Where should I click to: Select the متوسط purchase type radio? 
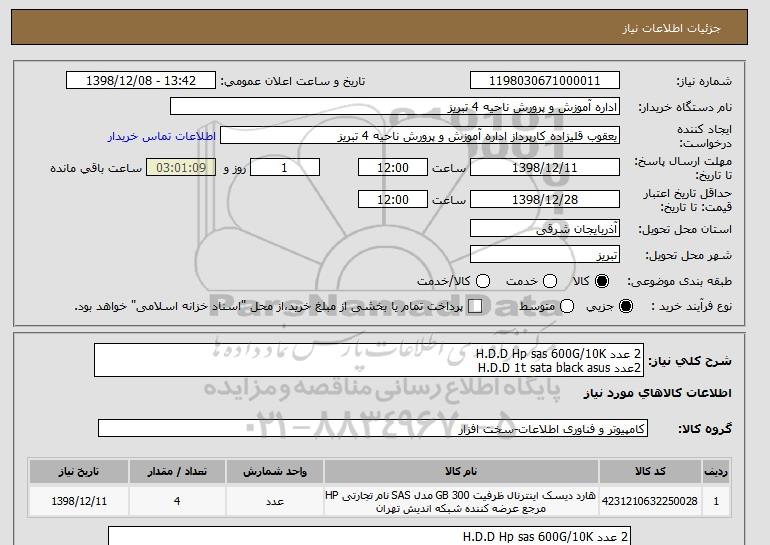pos(567,306)
